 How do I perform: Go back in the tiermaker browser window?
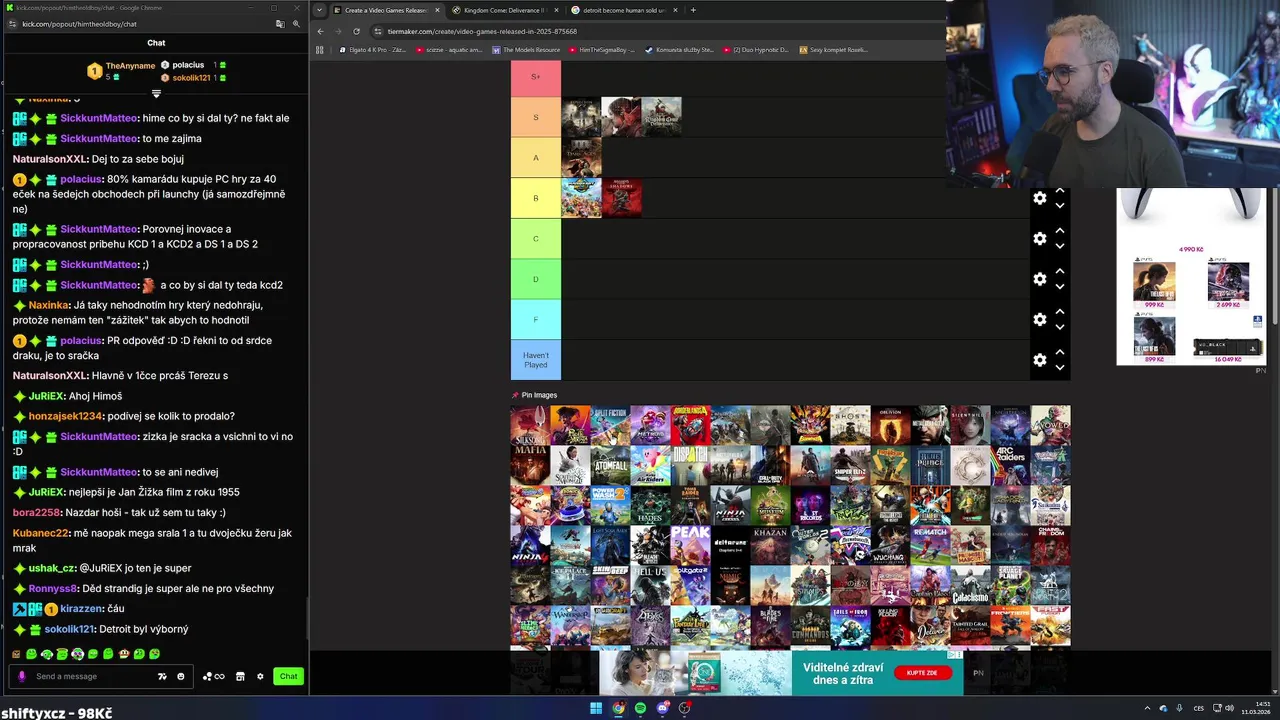pos(320,31)
